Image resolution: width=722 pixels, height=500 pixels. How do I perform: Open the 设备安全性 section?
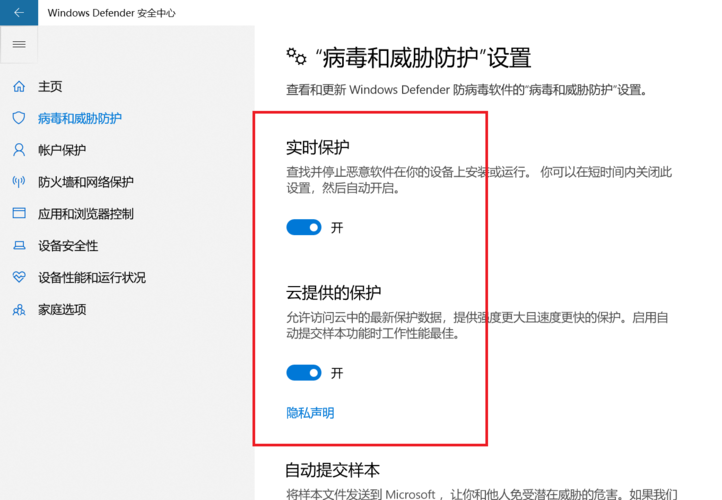point(68,246)
